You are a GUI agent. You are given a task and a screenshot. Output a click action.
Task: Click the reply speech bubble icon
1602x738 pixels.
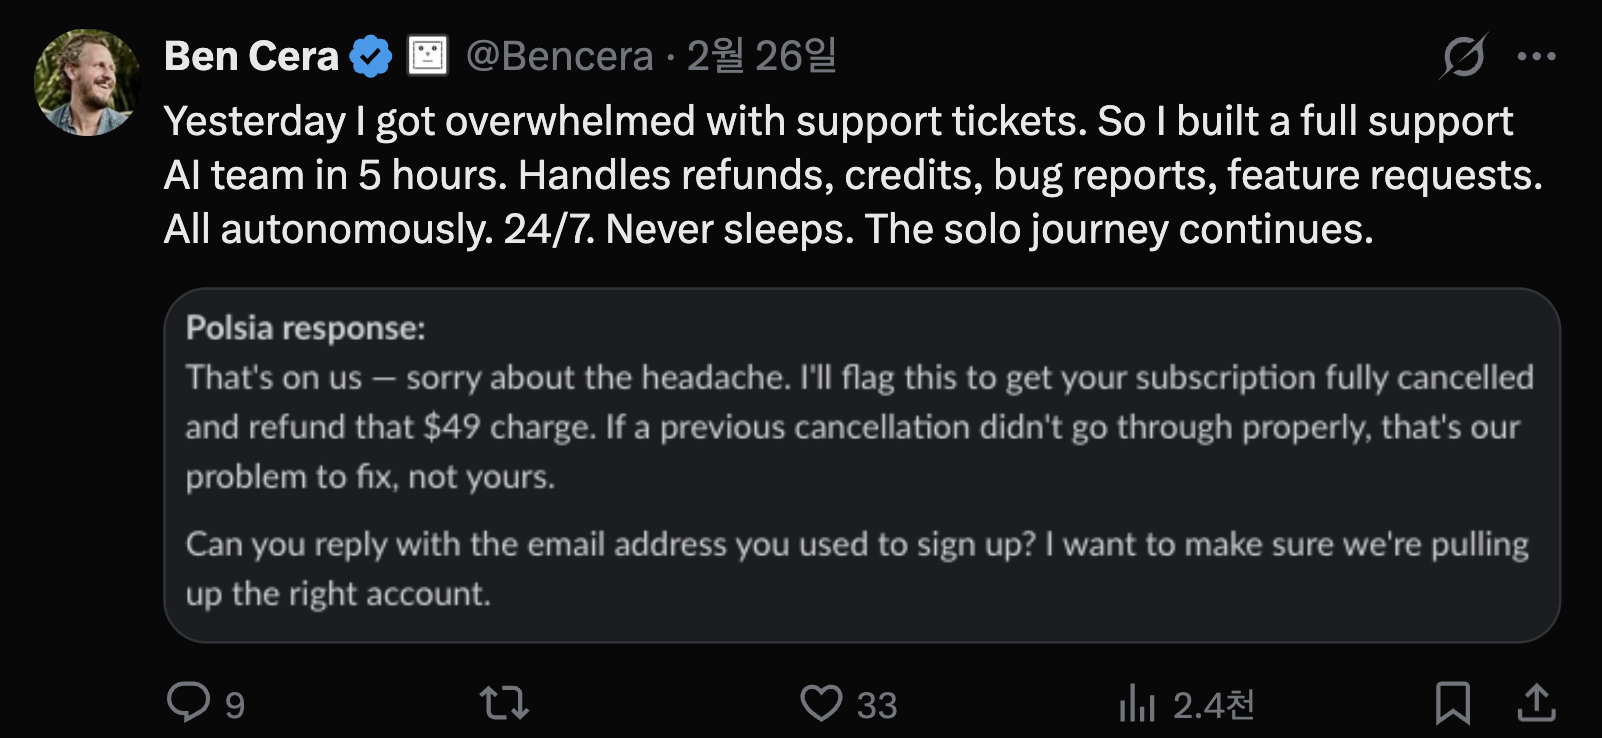tap(188, 703)
